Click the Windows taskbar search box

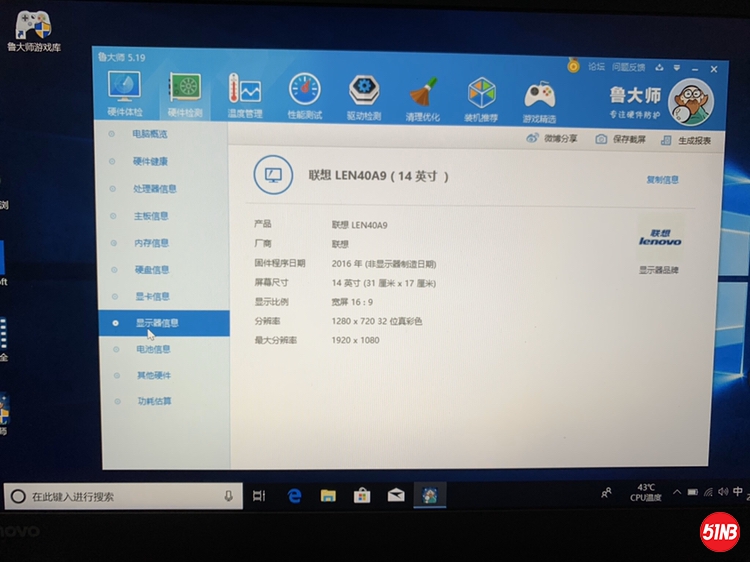122,496
